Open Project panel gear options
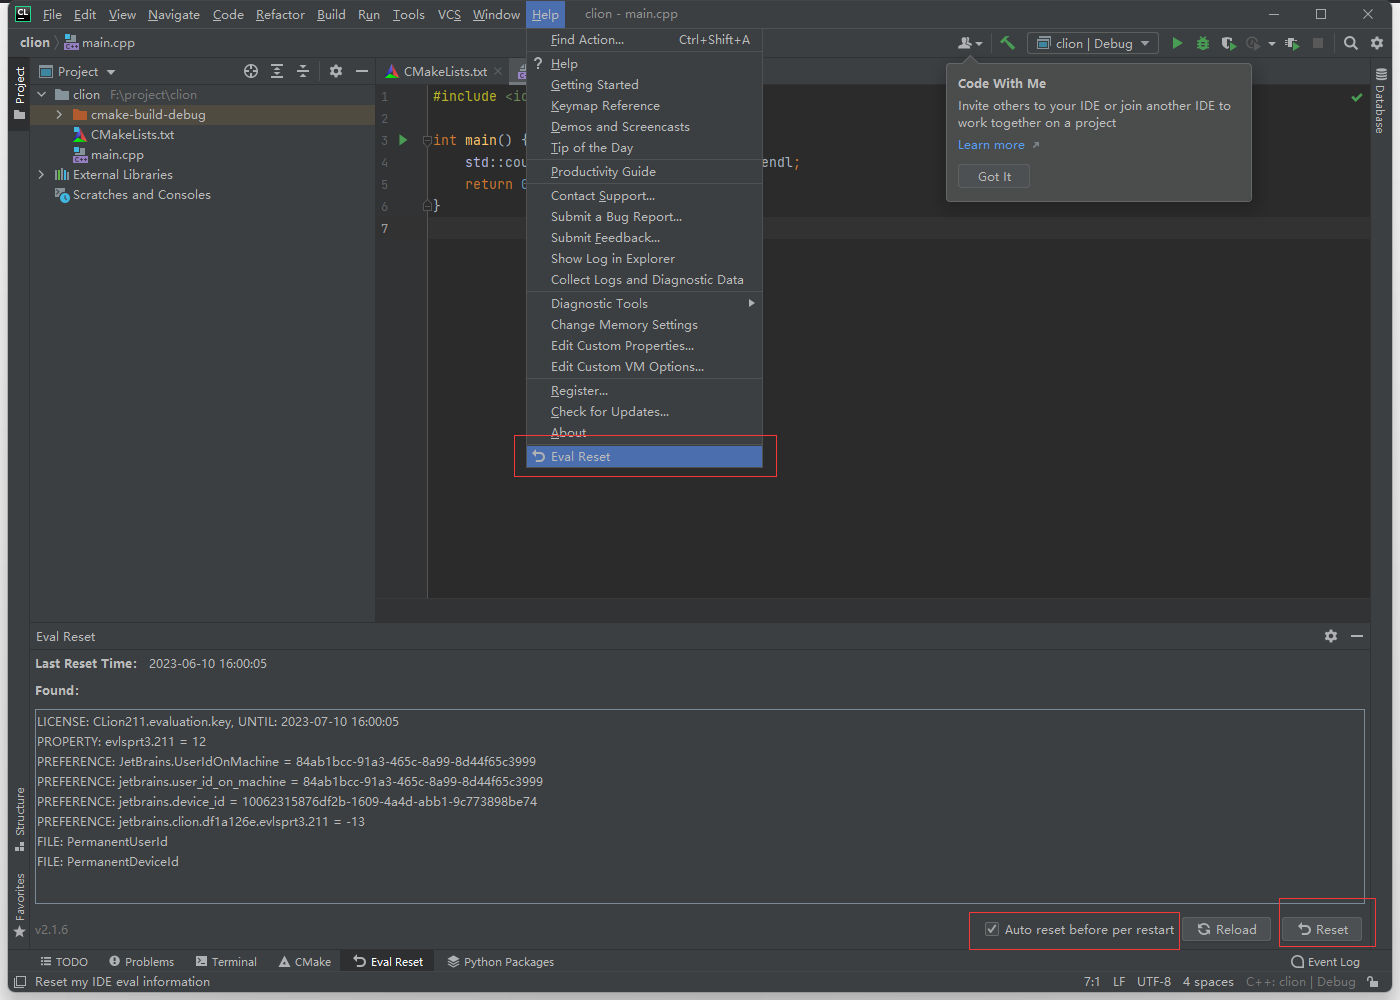 [x=336, y=71]
